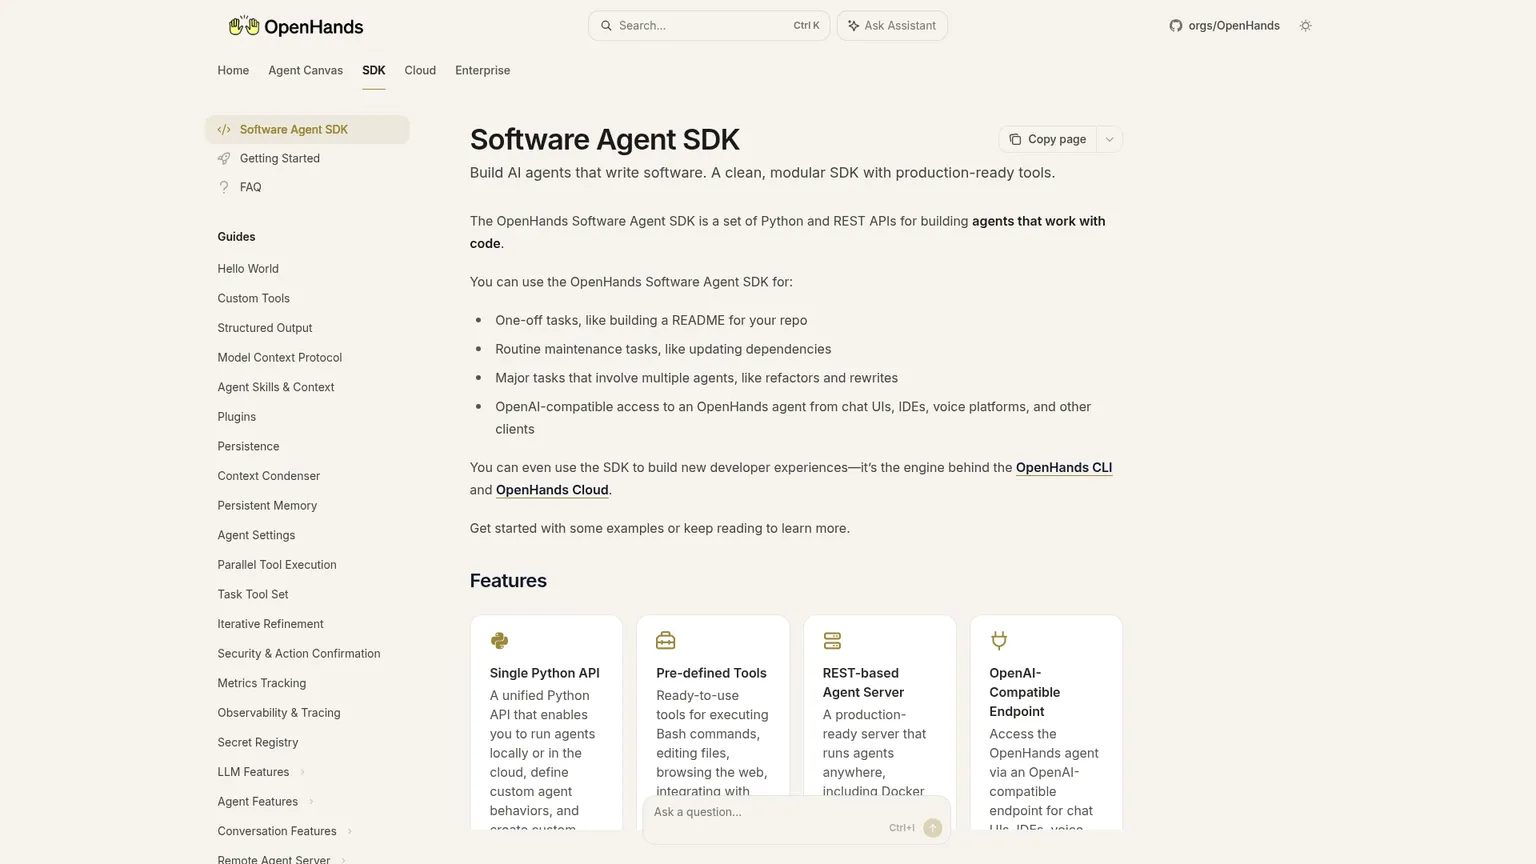
Task: Click the FAQ question mark icon
Action: [224, 187]
